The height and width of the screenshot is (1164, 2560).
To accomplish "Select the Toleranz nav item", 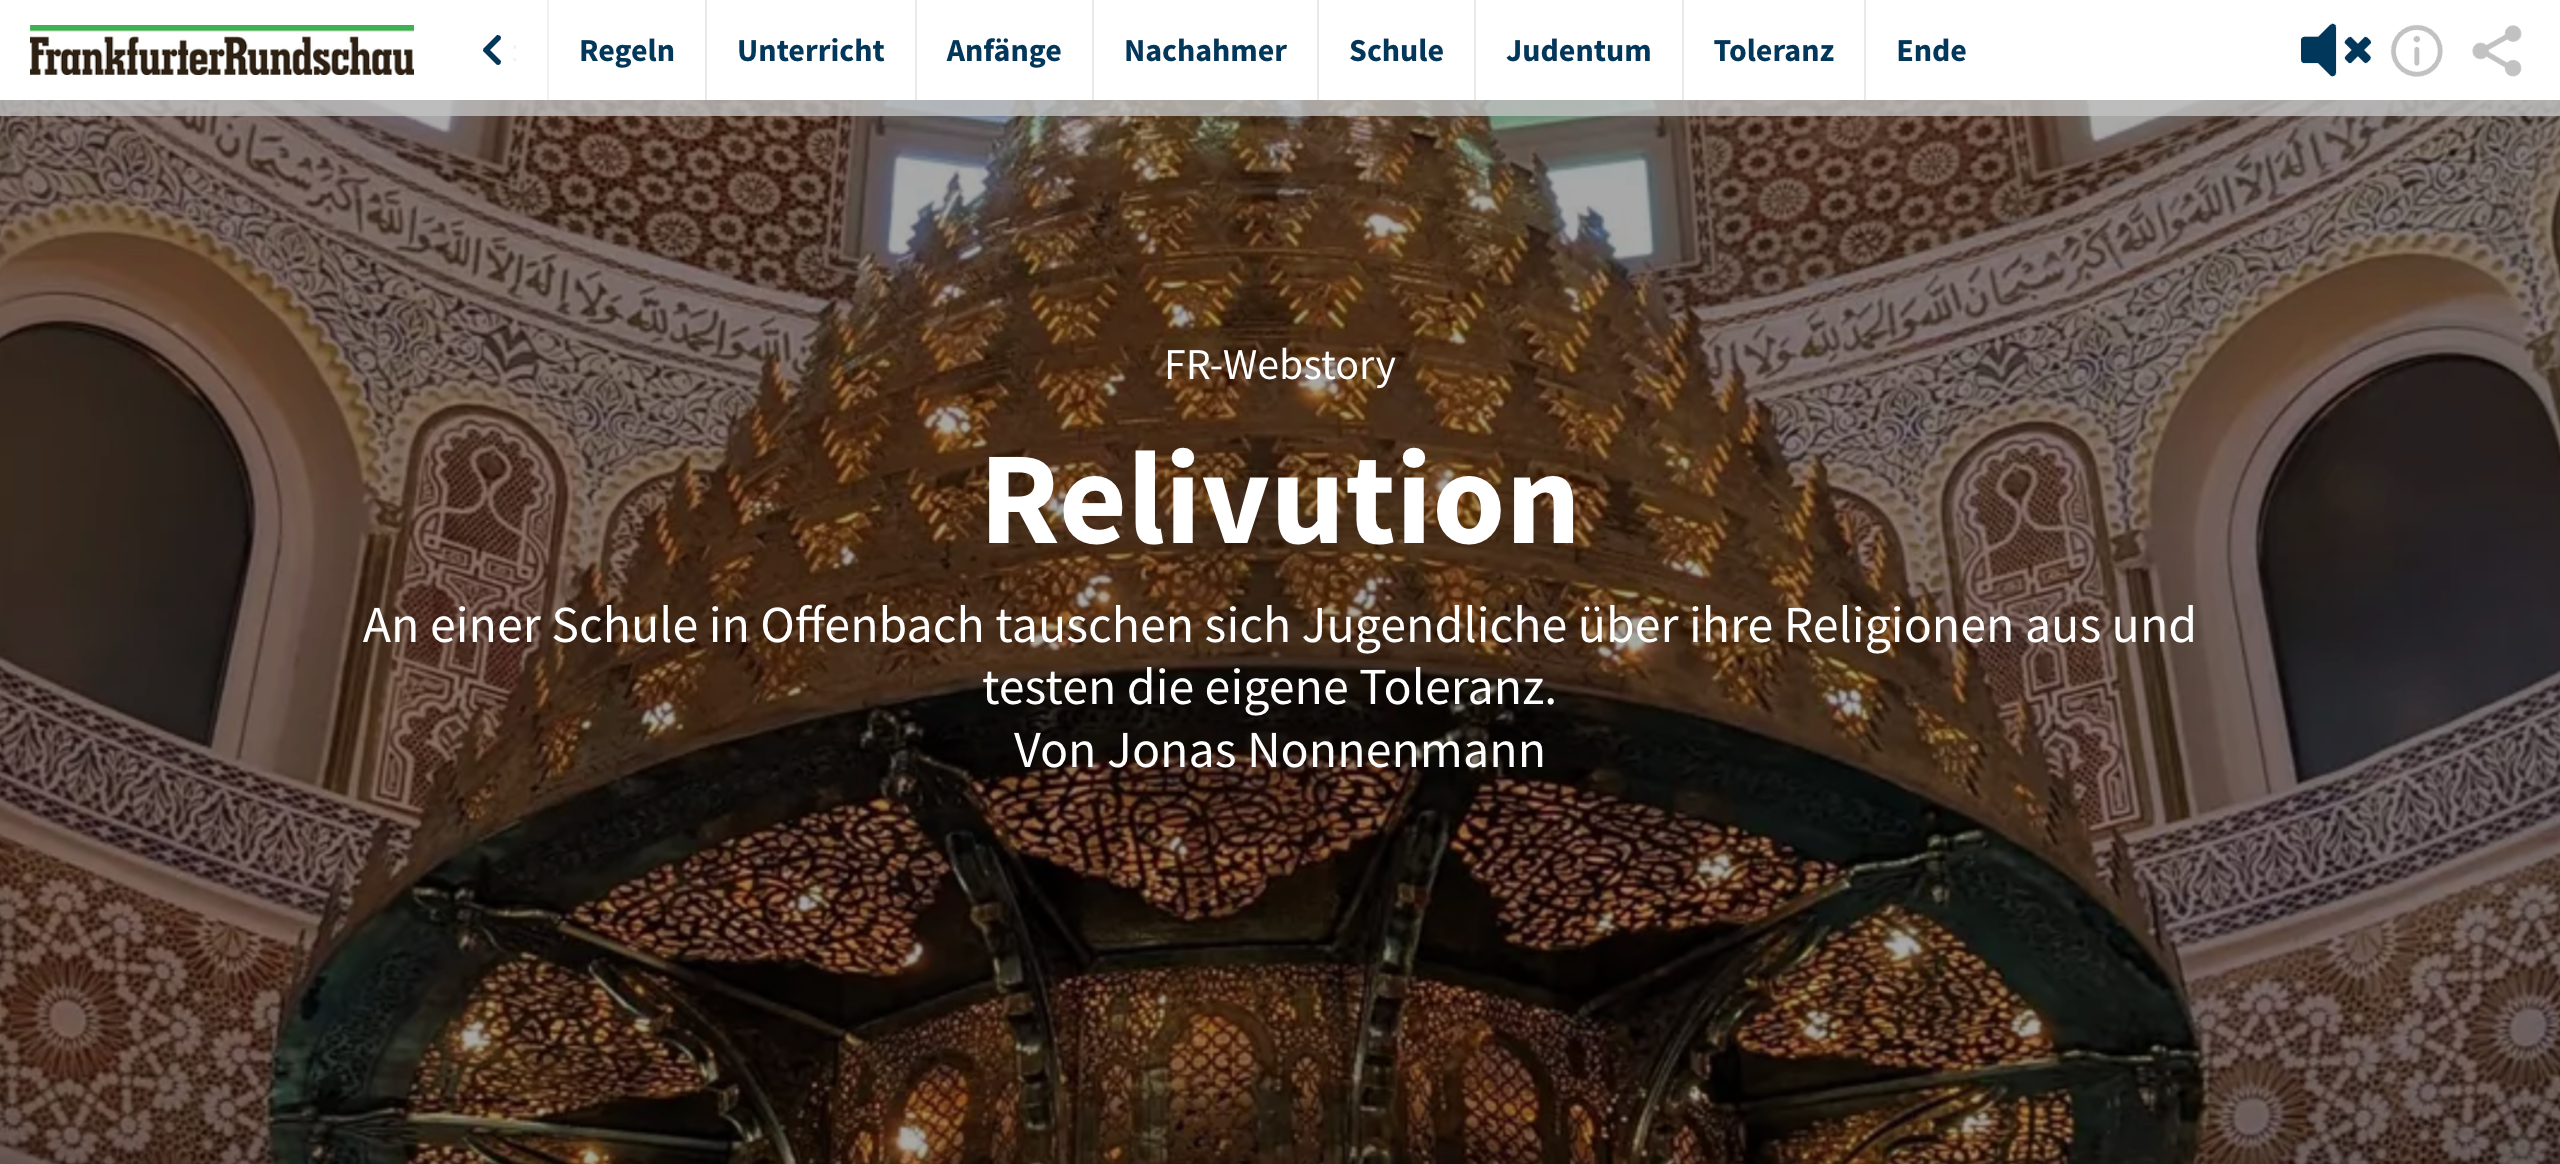I will coord(1773,50).
